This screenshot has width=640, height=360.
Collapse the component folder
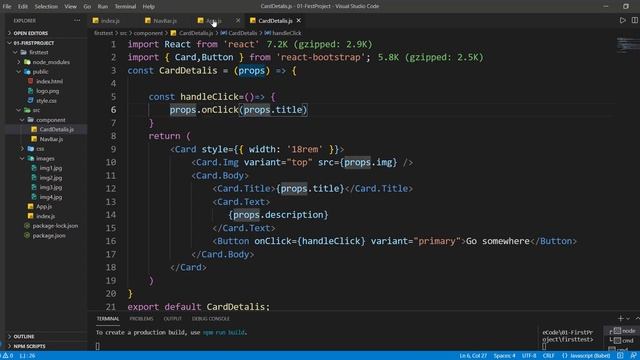tap(51, 120)
